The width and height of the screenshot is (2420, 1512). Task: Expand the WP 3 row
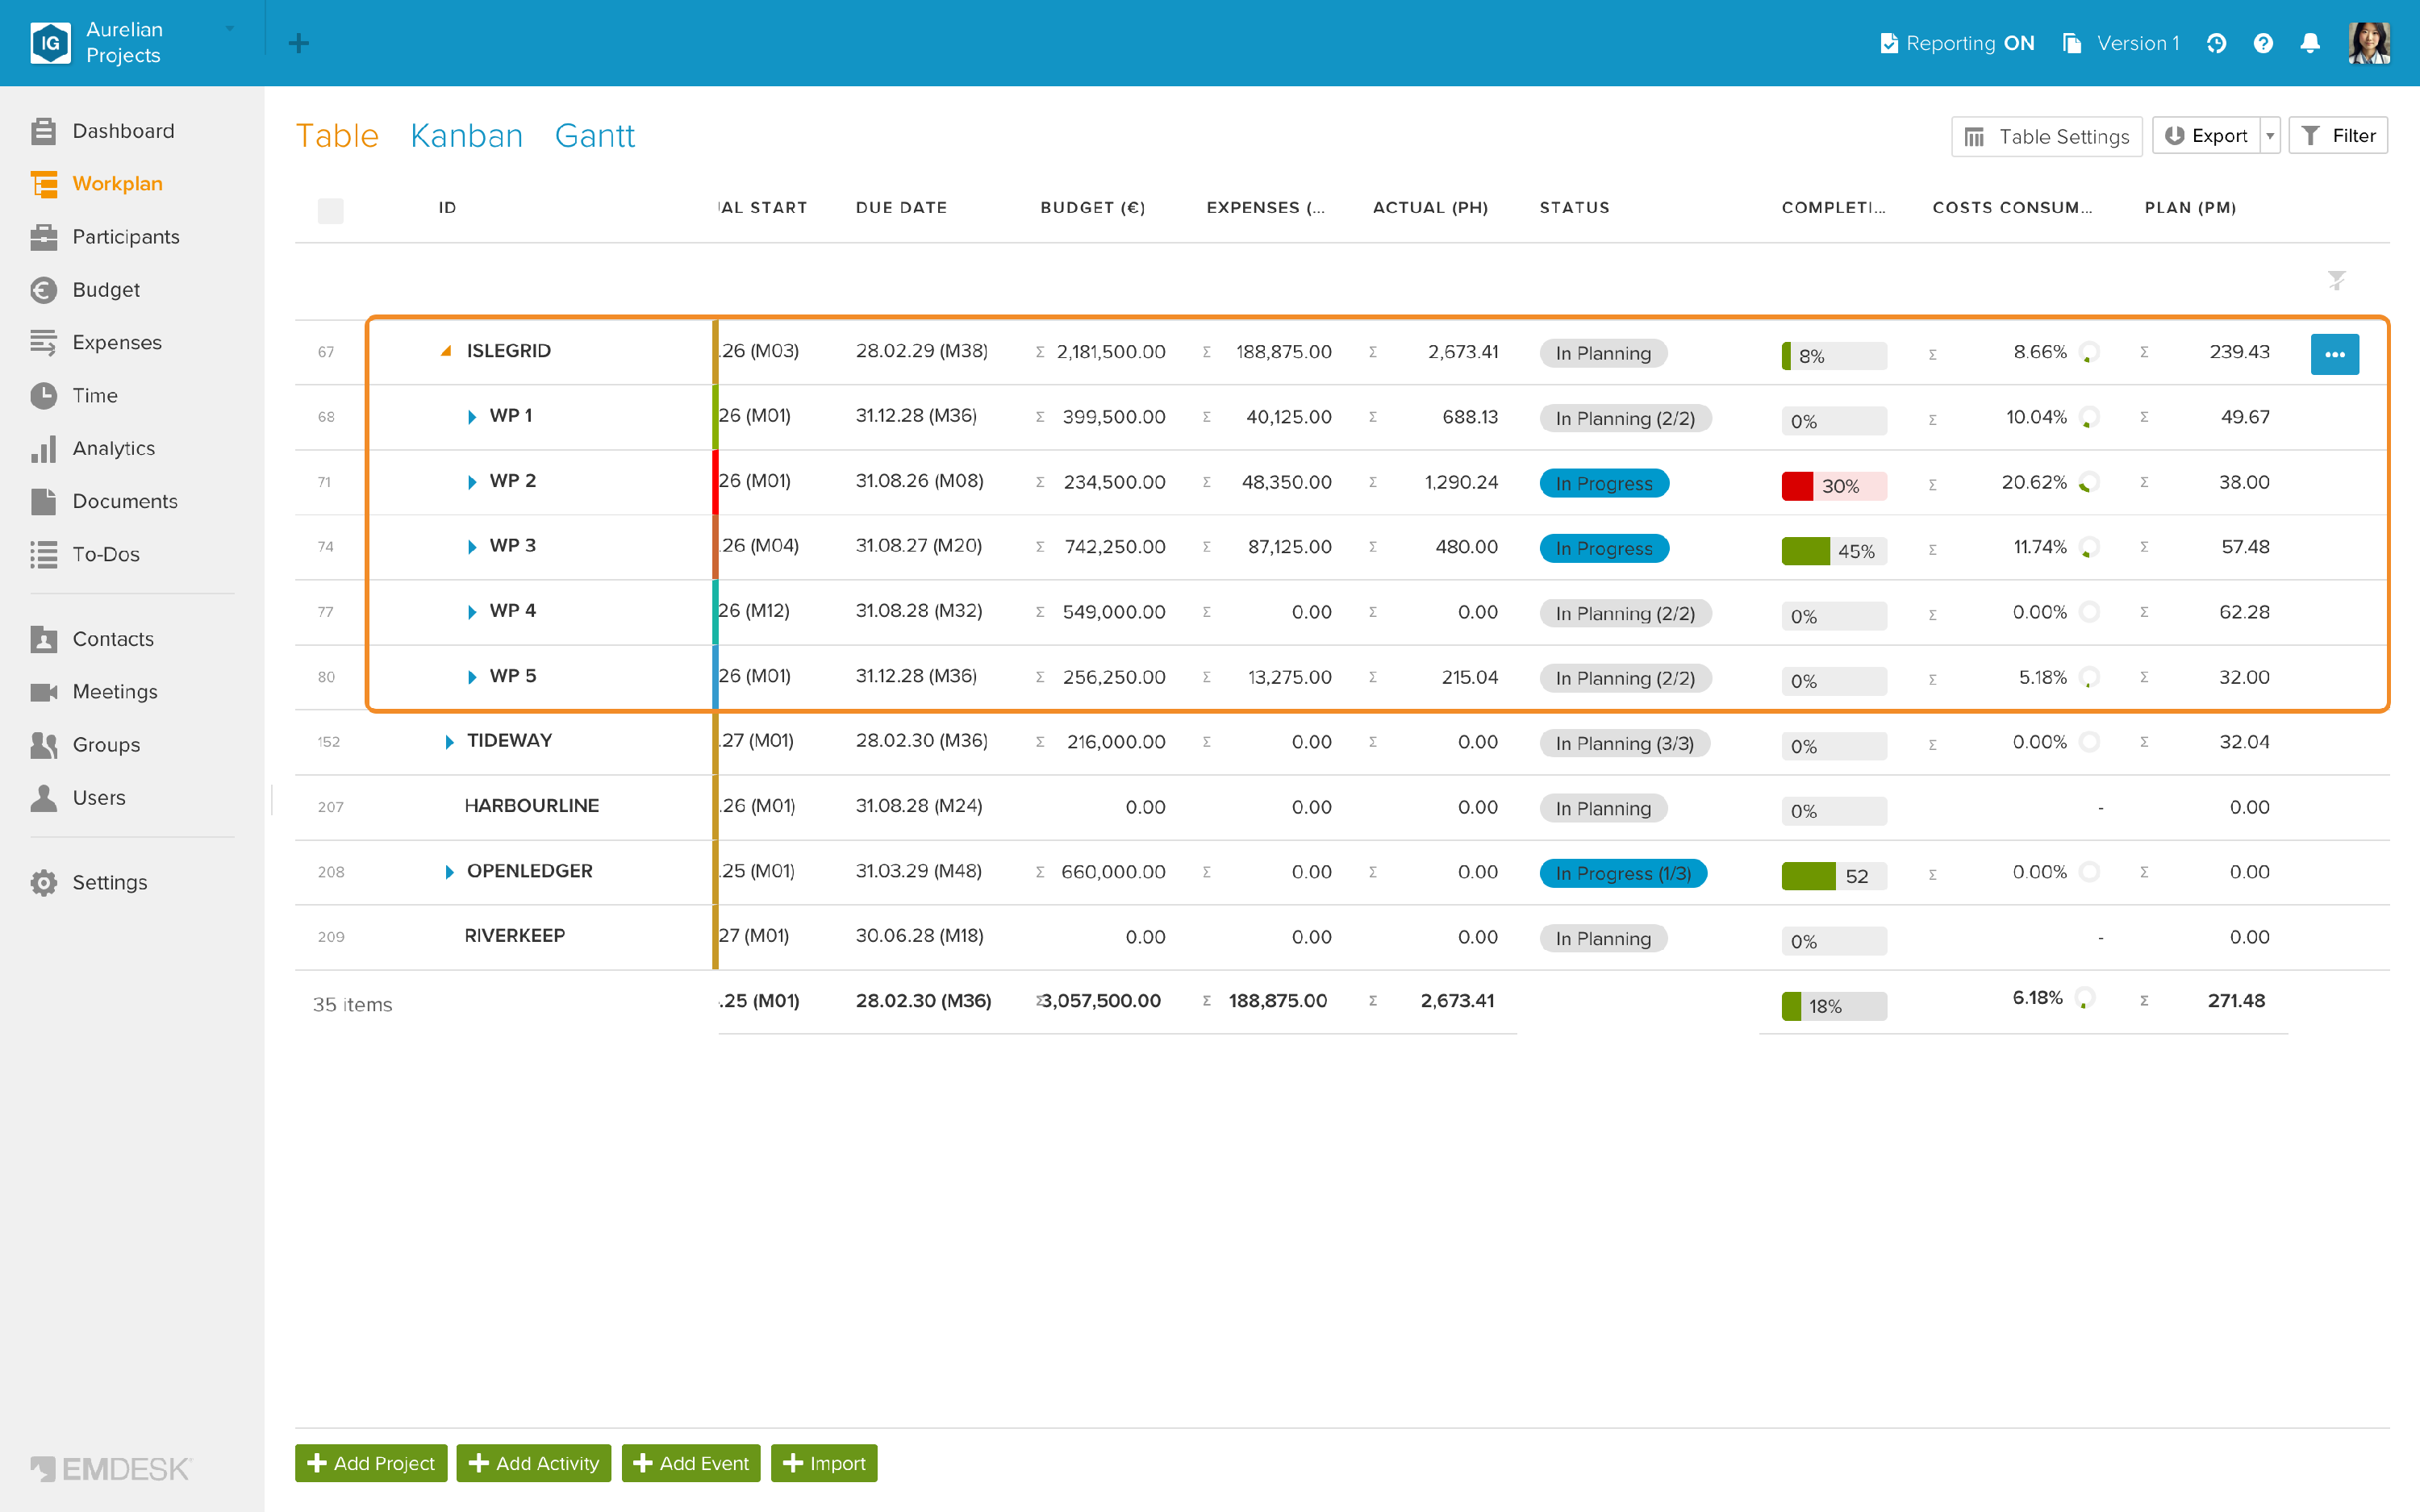pos(471,547)
